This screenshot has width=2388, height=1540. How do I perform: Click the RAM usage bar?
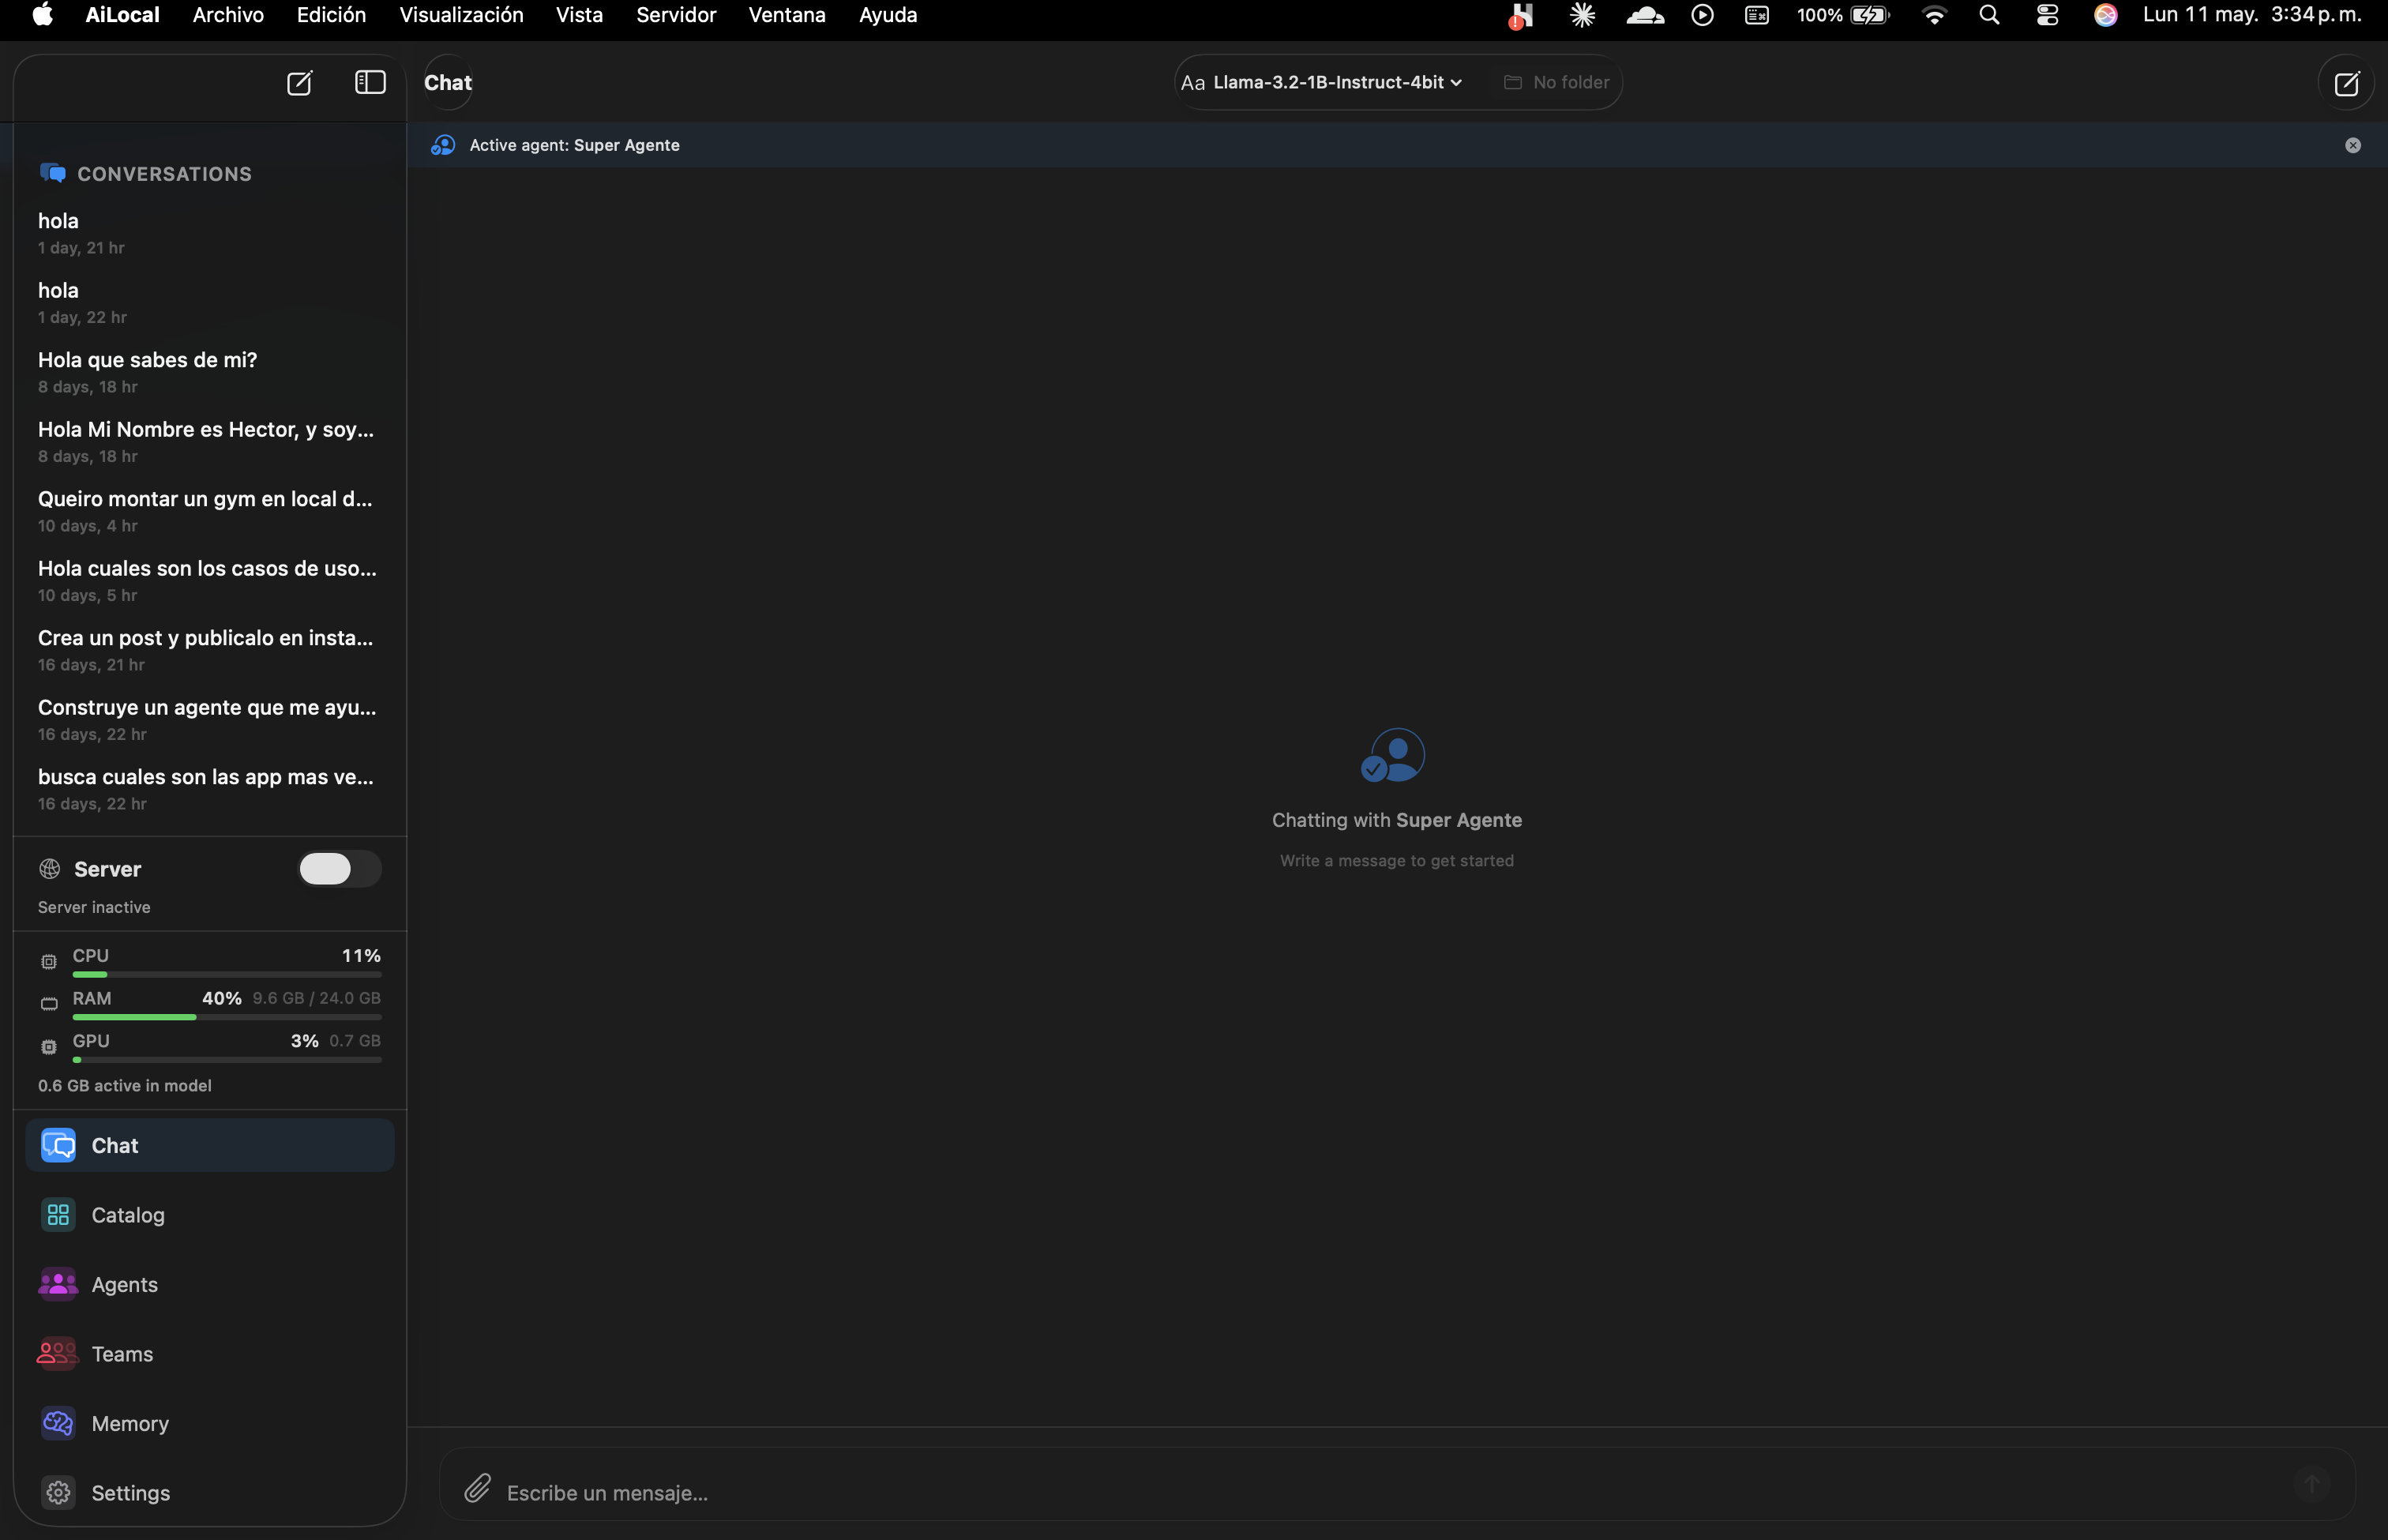pos(227,1017)
